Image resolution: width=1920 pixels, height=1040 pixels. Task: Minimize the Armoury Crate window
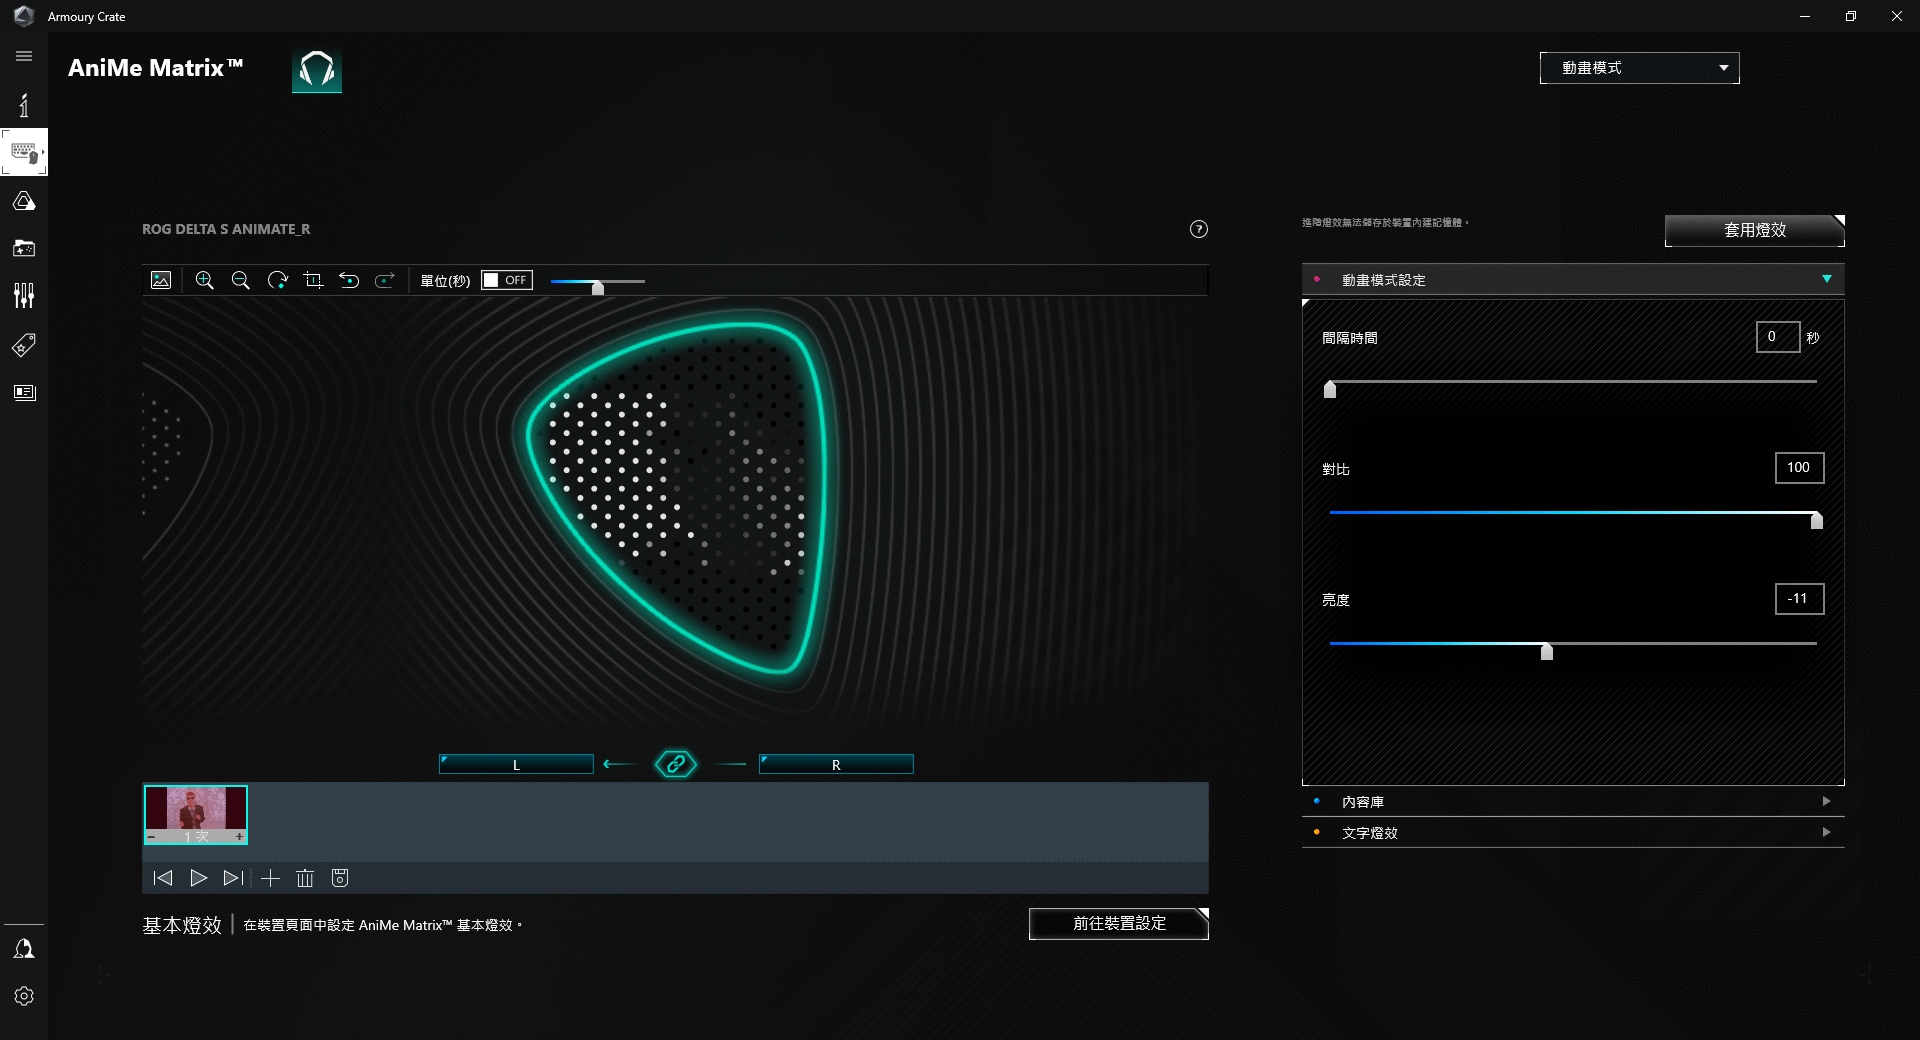1805,16
